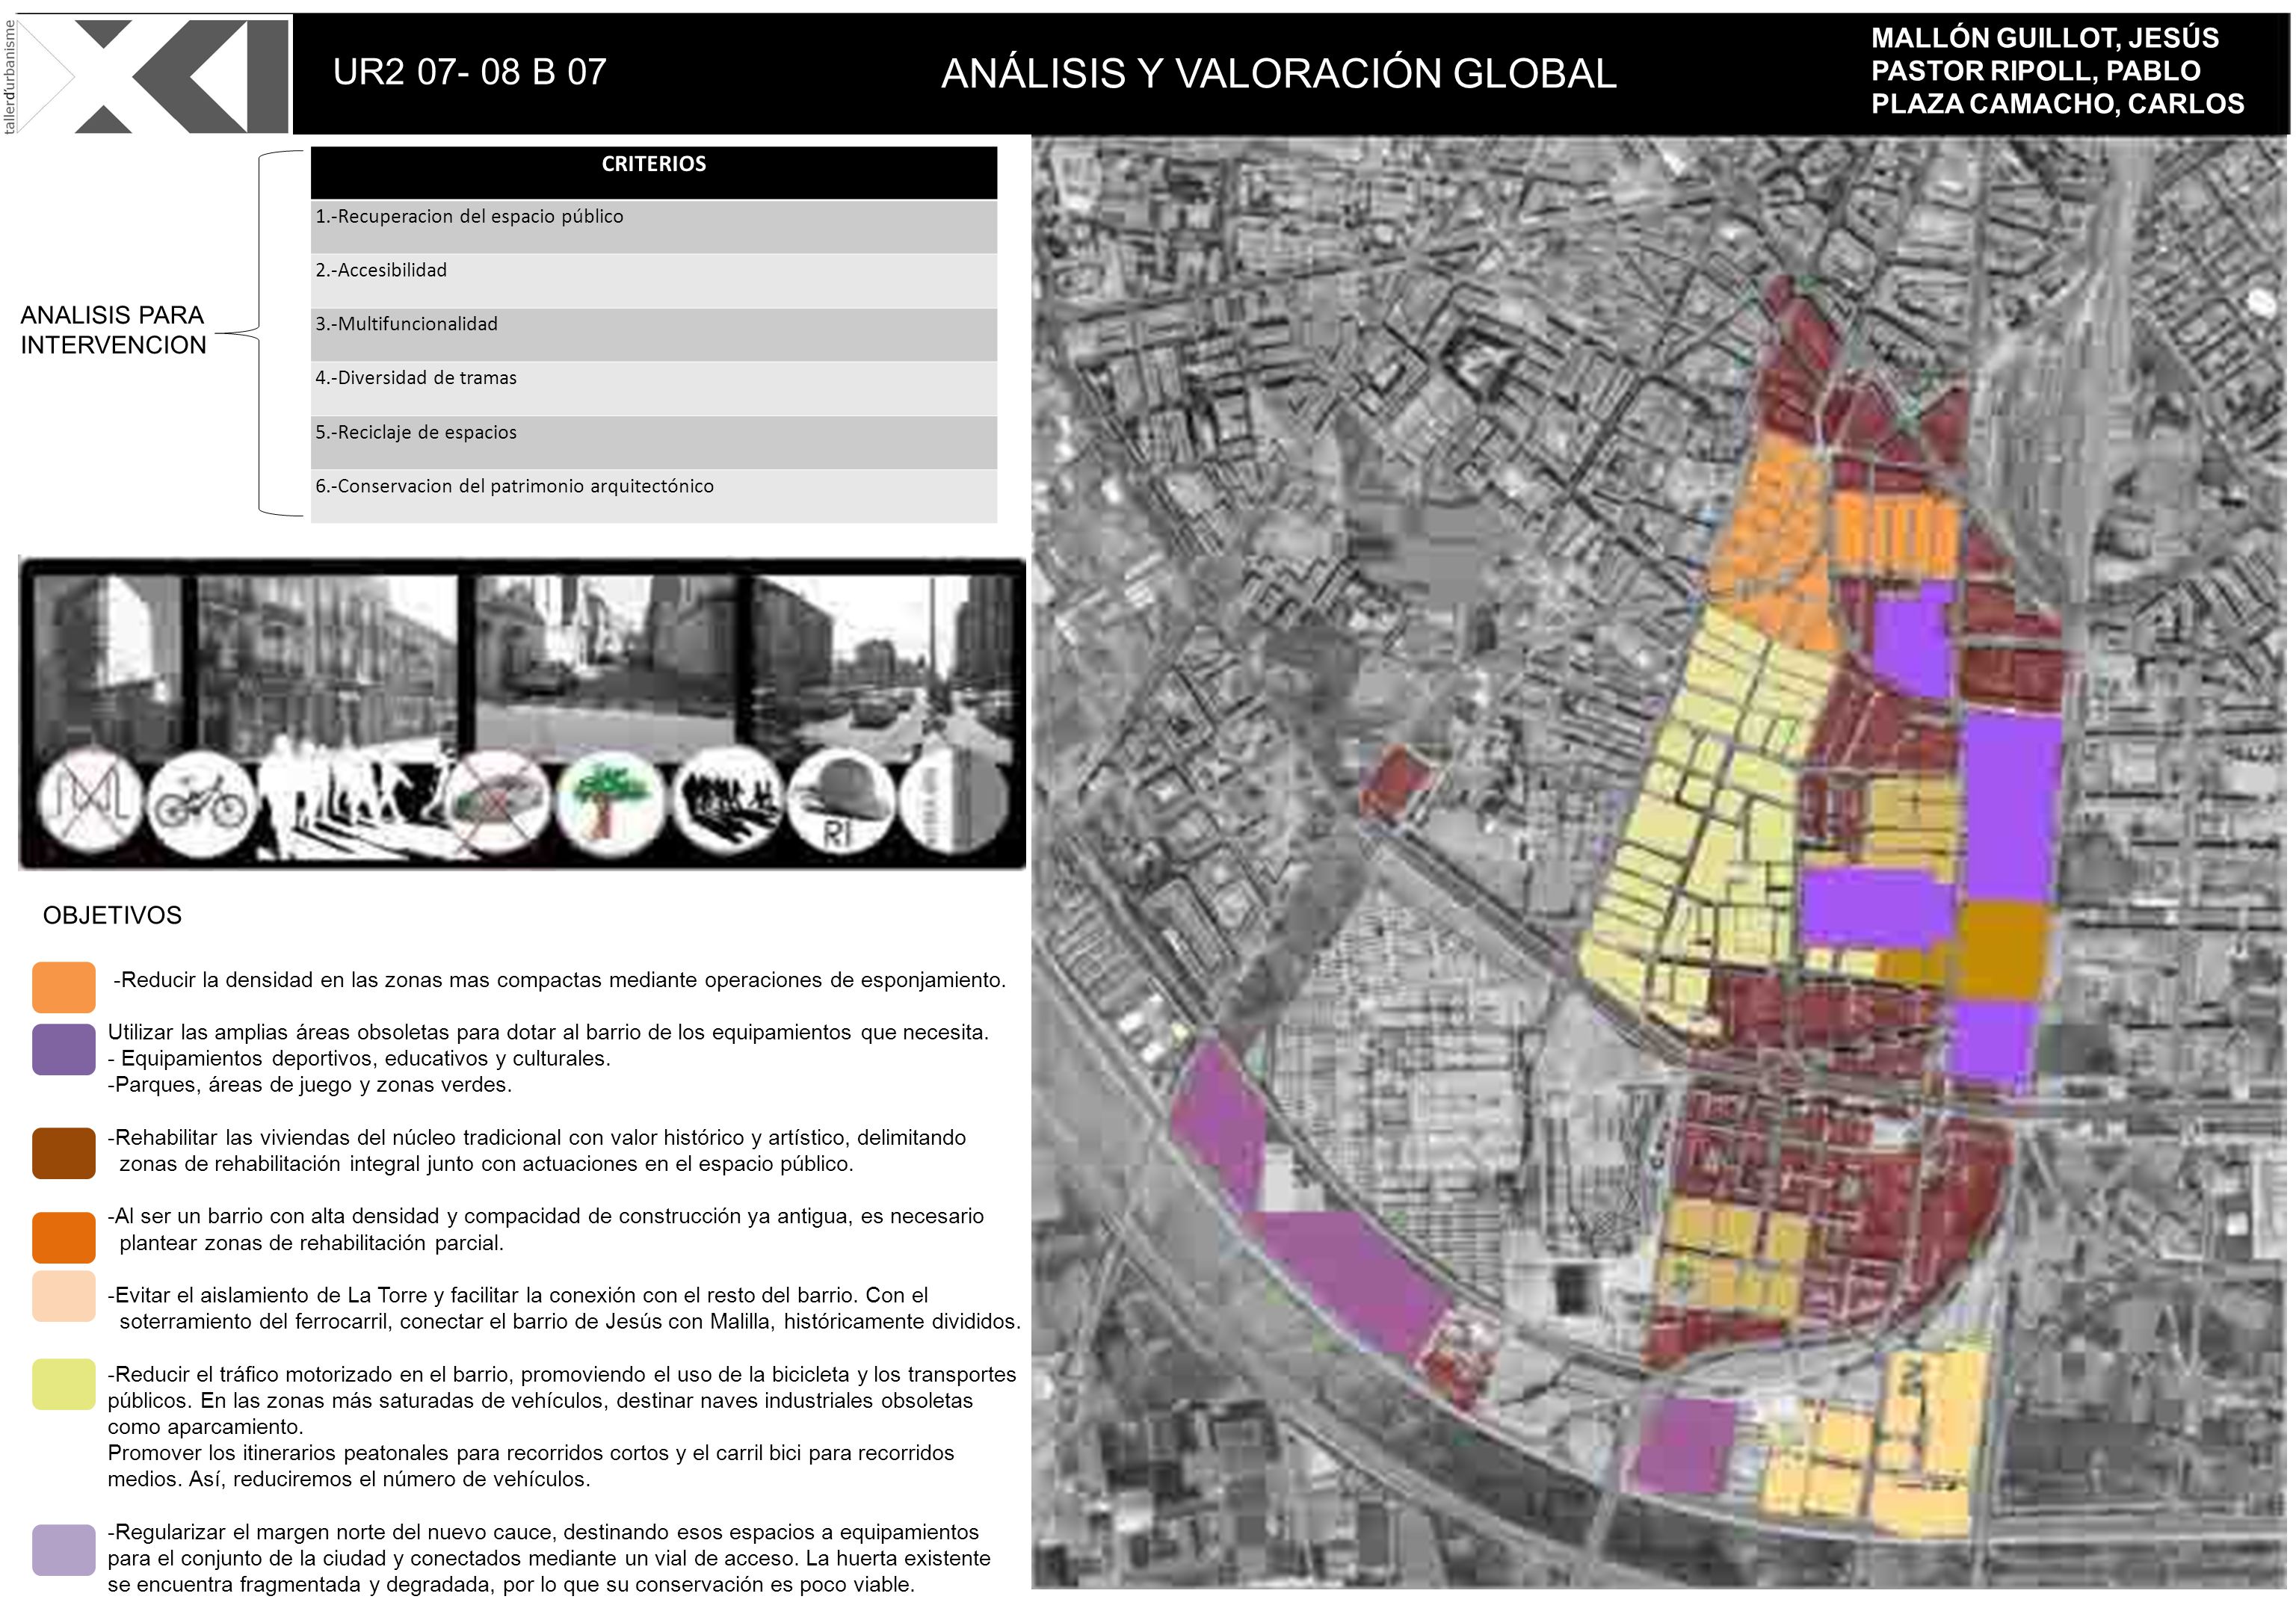Click the author name 'PASTOR RIPOLL, PABLO'
Image resolution: width=2296 pixels, height=1623 pixels.
point(2036,71)
